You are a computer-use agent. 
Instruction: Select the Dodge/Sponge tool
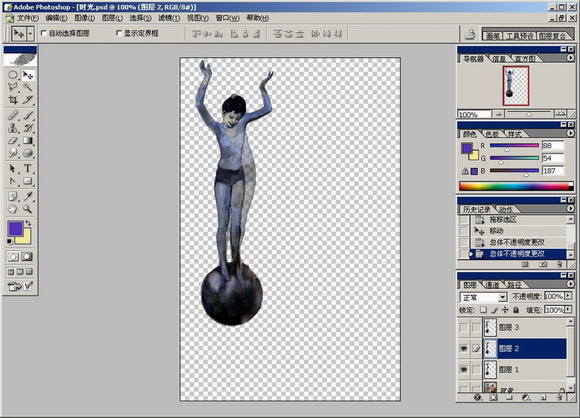pos(28,153)
